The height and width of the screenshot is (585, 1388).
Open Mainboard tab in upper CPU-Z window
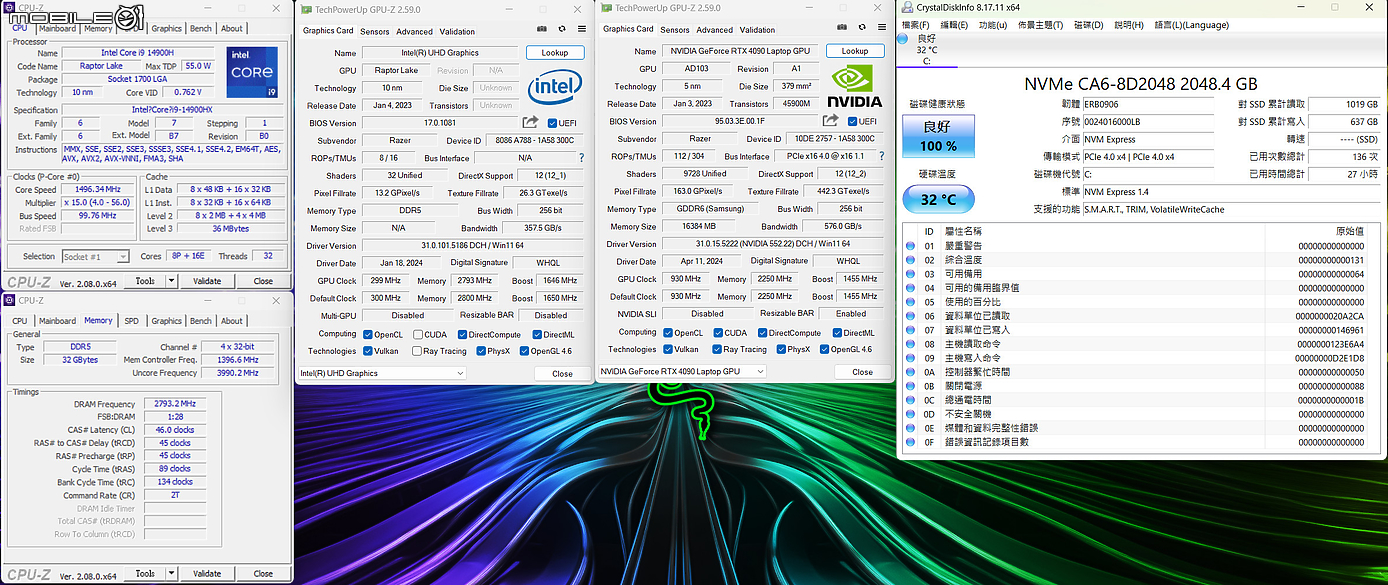pyautogui.click(x=57, y=29)
